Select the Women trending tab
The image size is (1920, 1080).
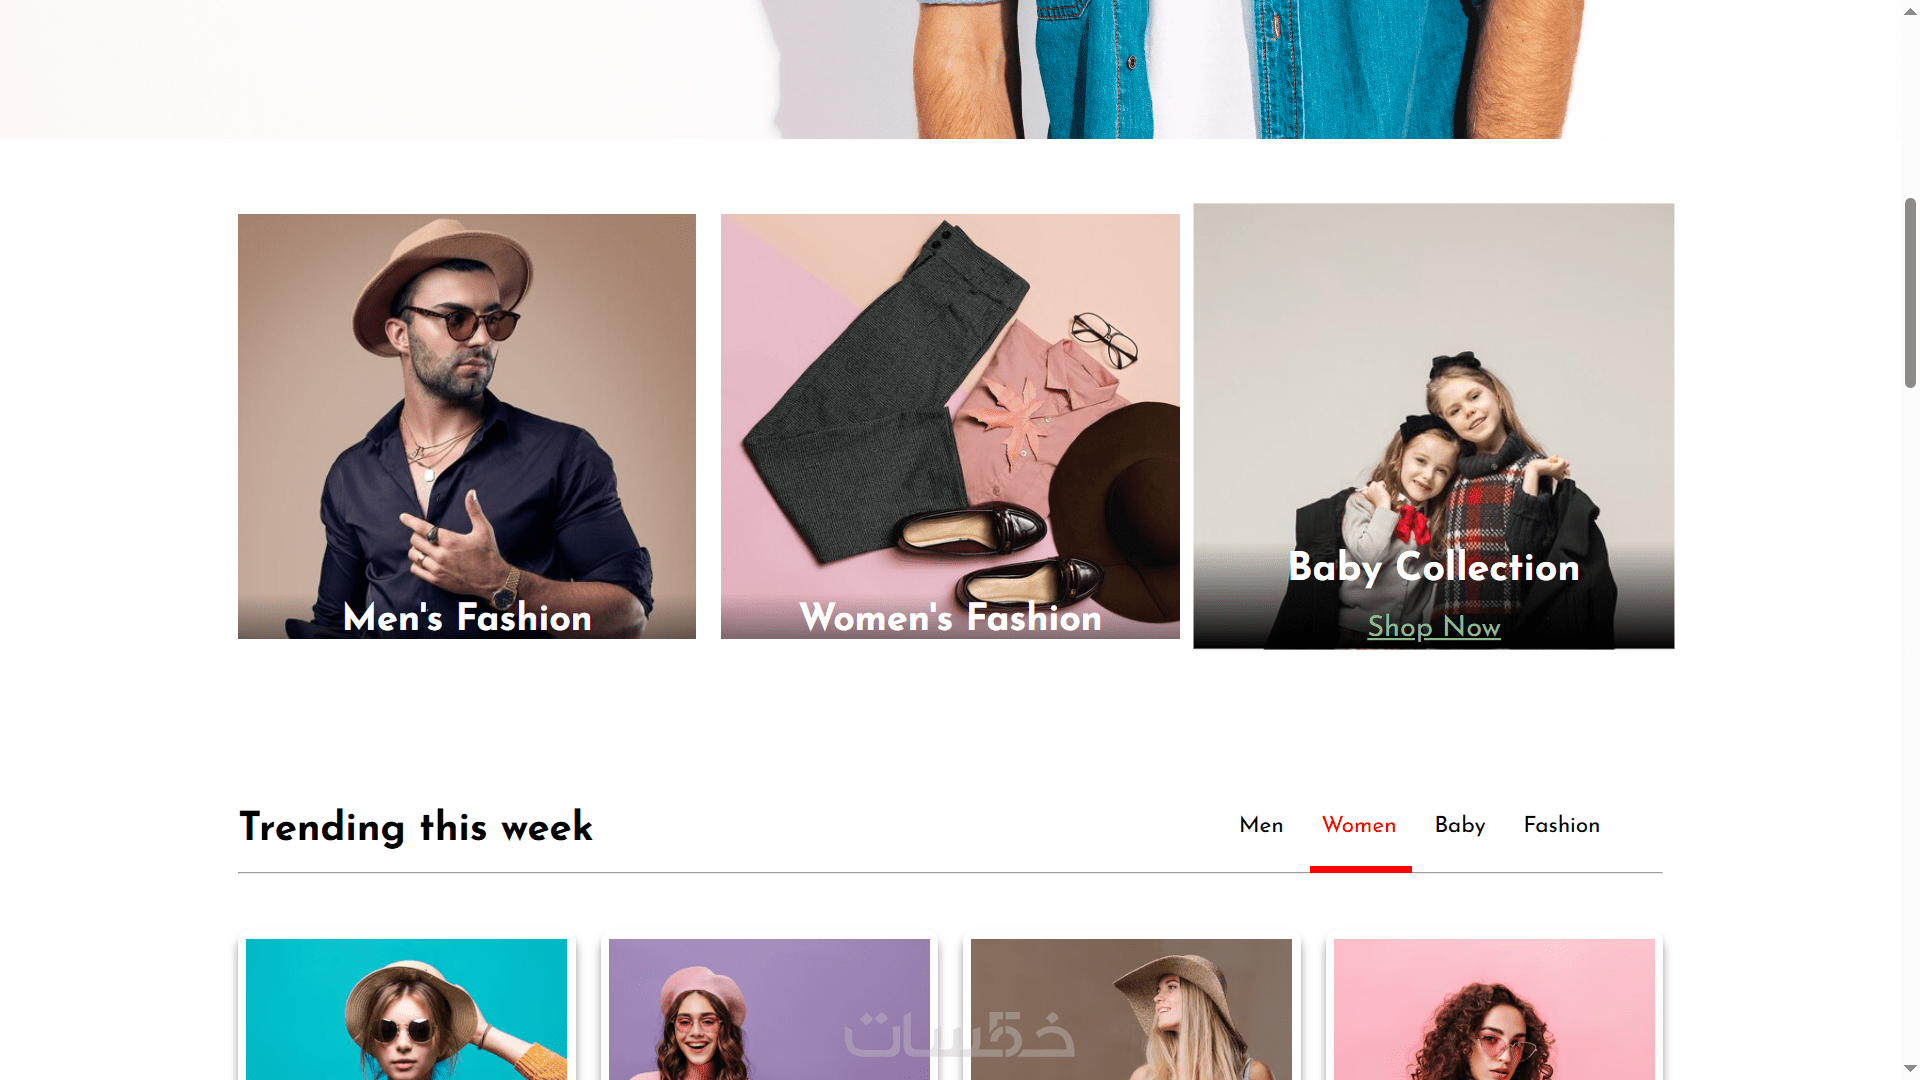point(1359,825)
